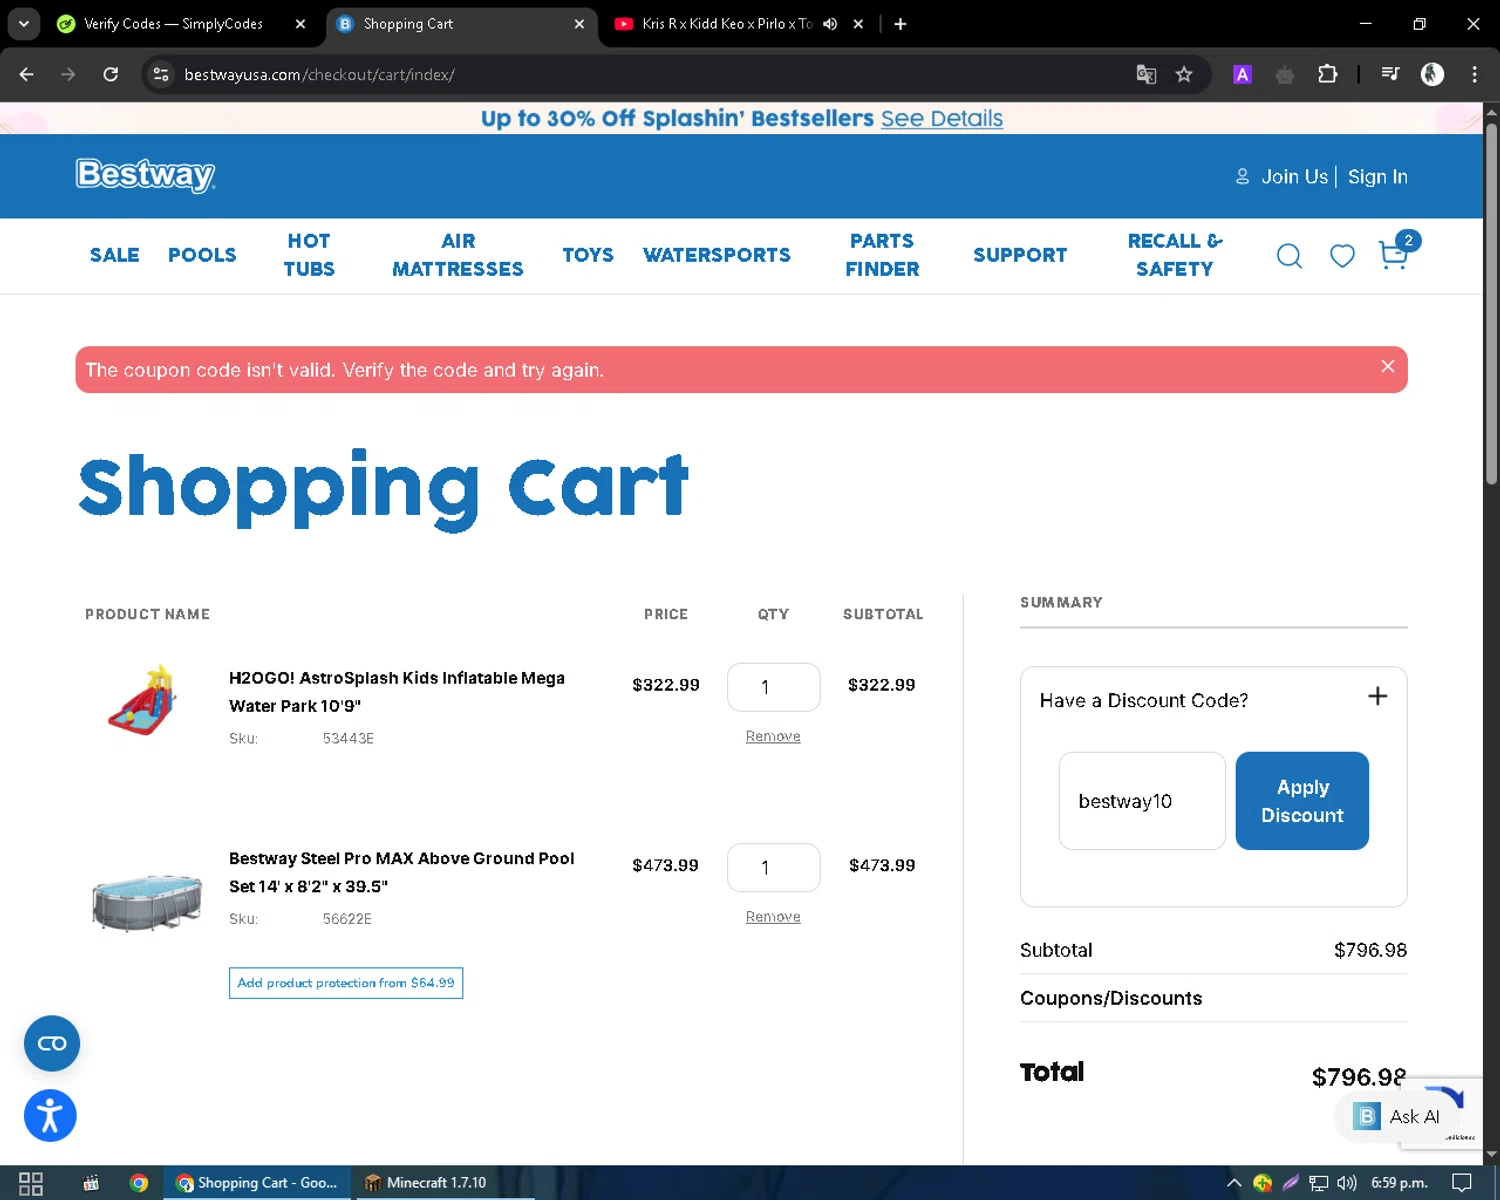
Task: Open the POOLS menu
Action: [x=202, y=255]
